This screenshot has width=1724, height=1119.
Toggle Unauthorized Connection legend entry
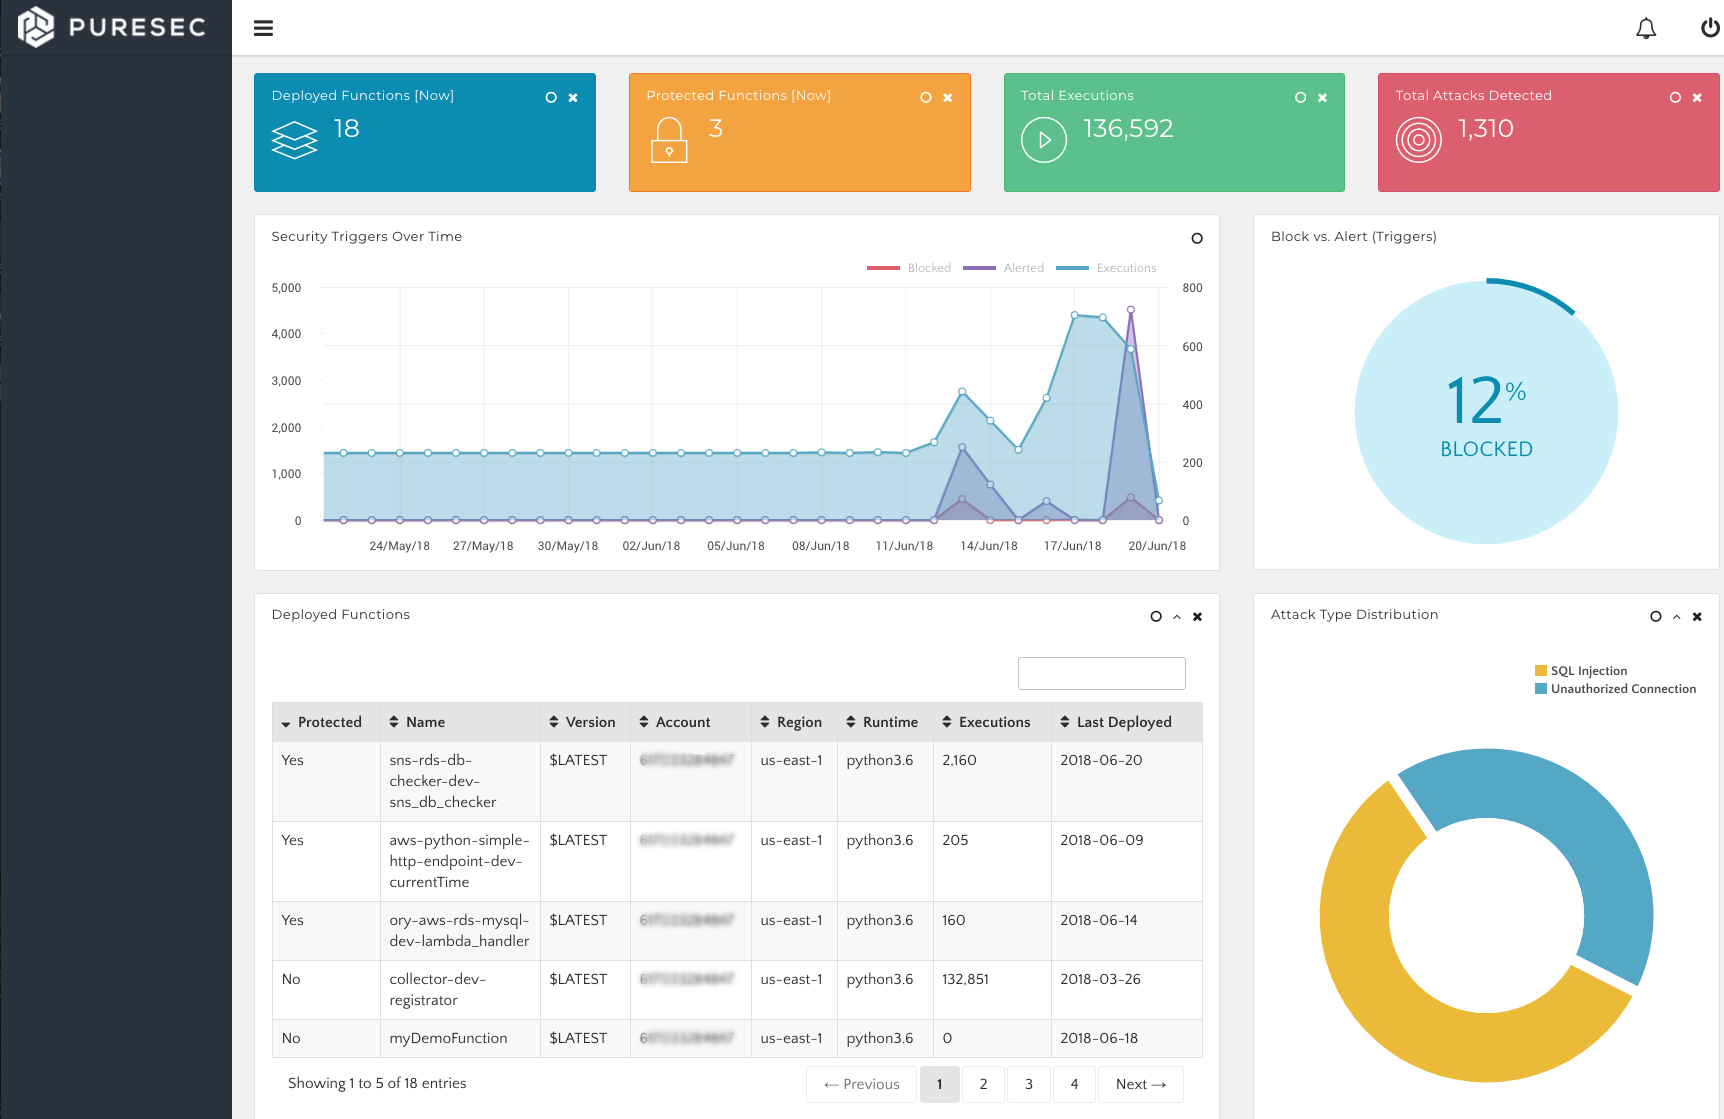coord(1615,689)
